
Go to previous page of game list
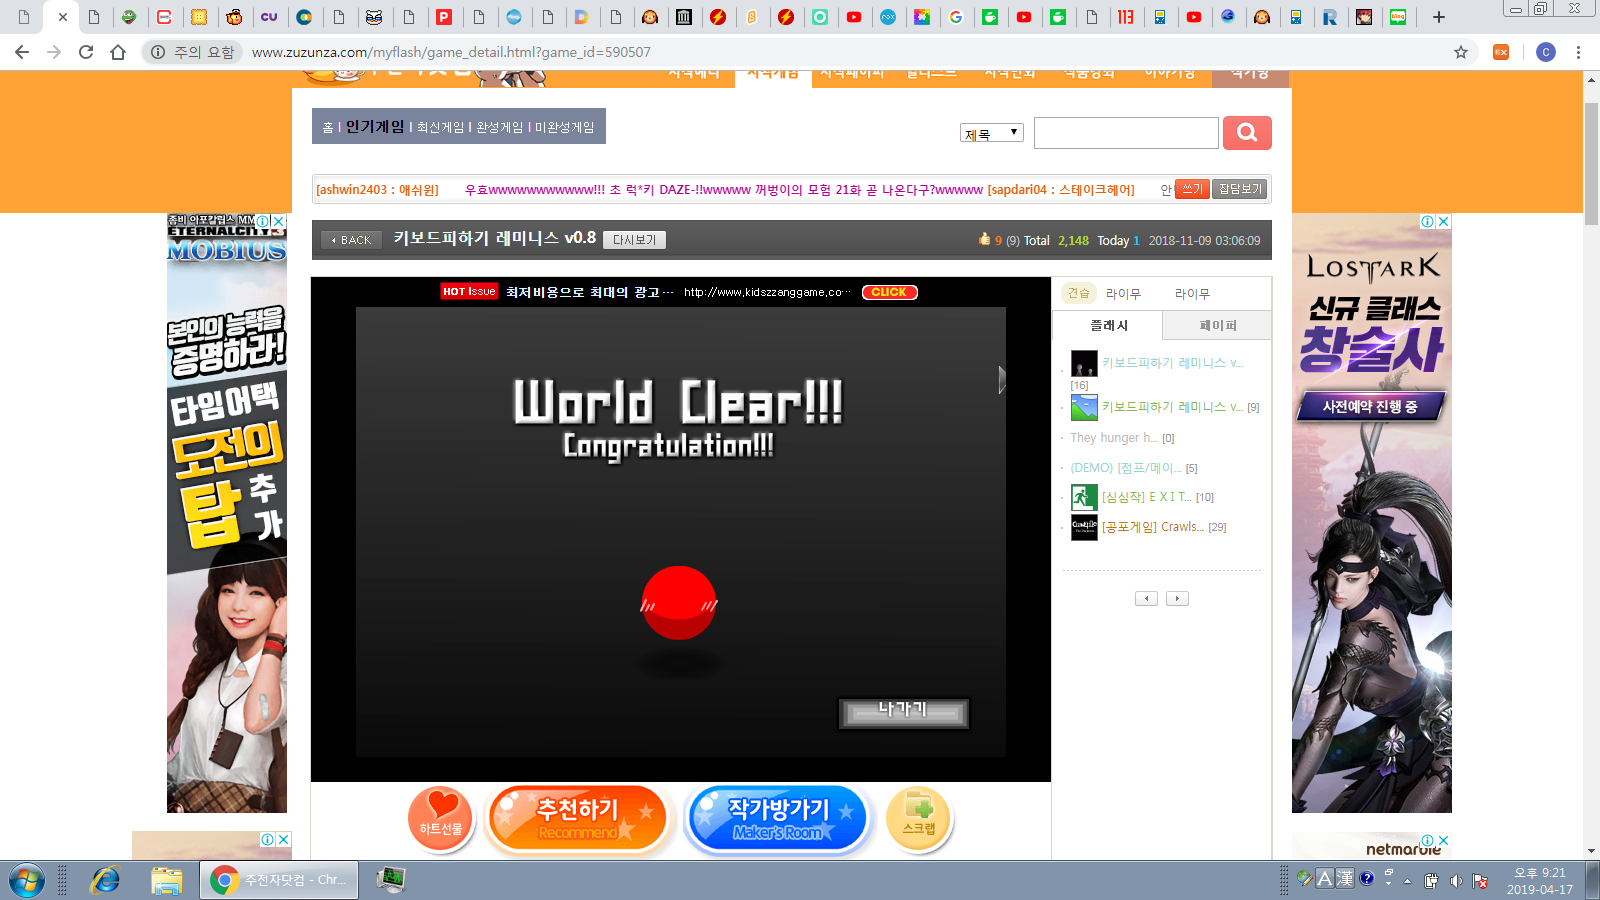coord(1146,598)
